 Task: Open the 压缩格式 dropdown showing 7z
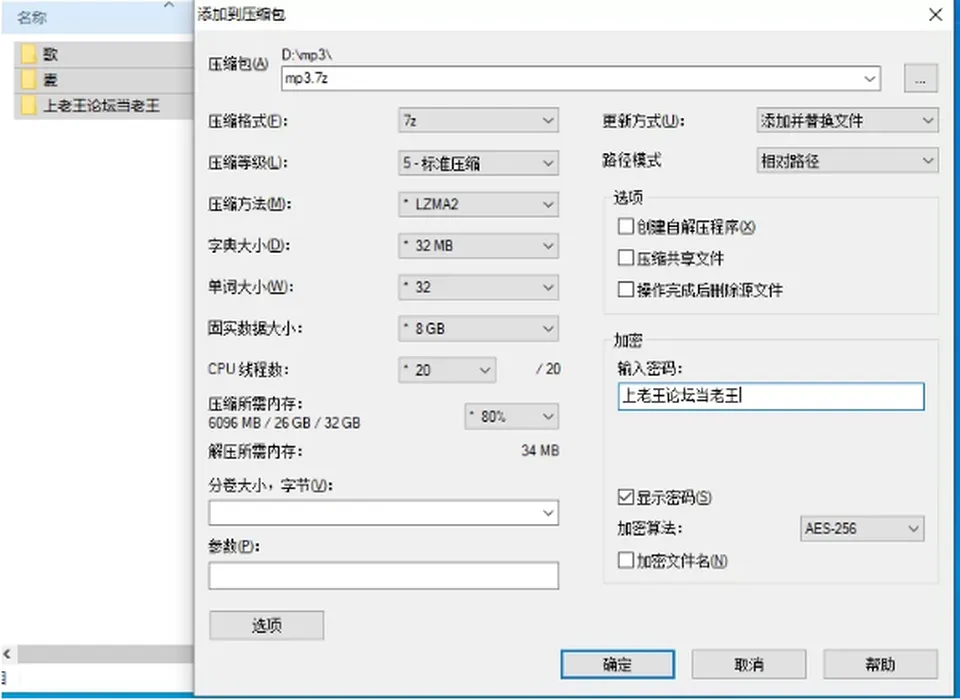click(478, 121)
